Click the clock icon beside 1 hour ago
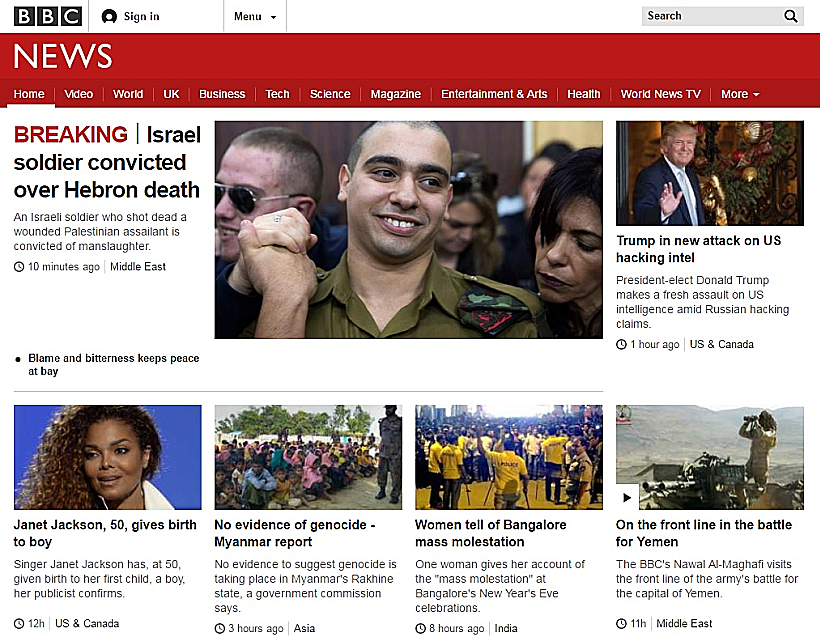Viewport: 820px width, 637px height. pos(621,344)
